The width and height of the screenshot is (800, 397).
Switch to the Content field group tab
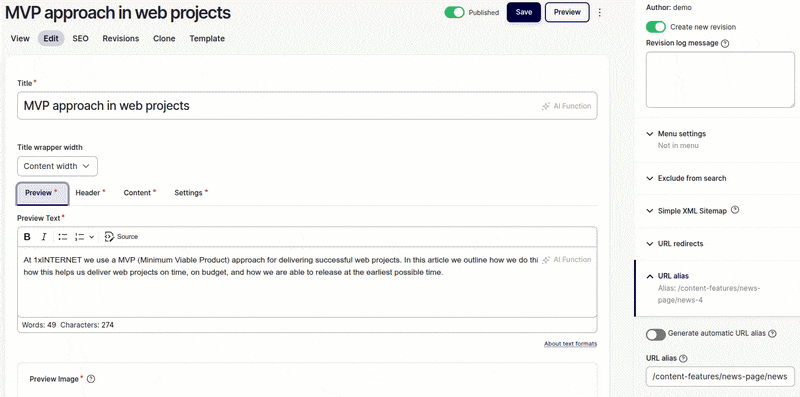point(140,193)
